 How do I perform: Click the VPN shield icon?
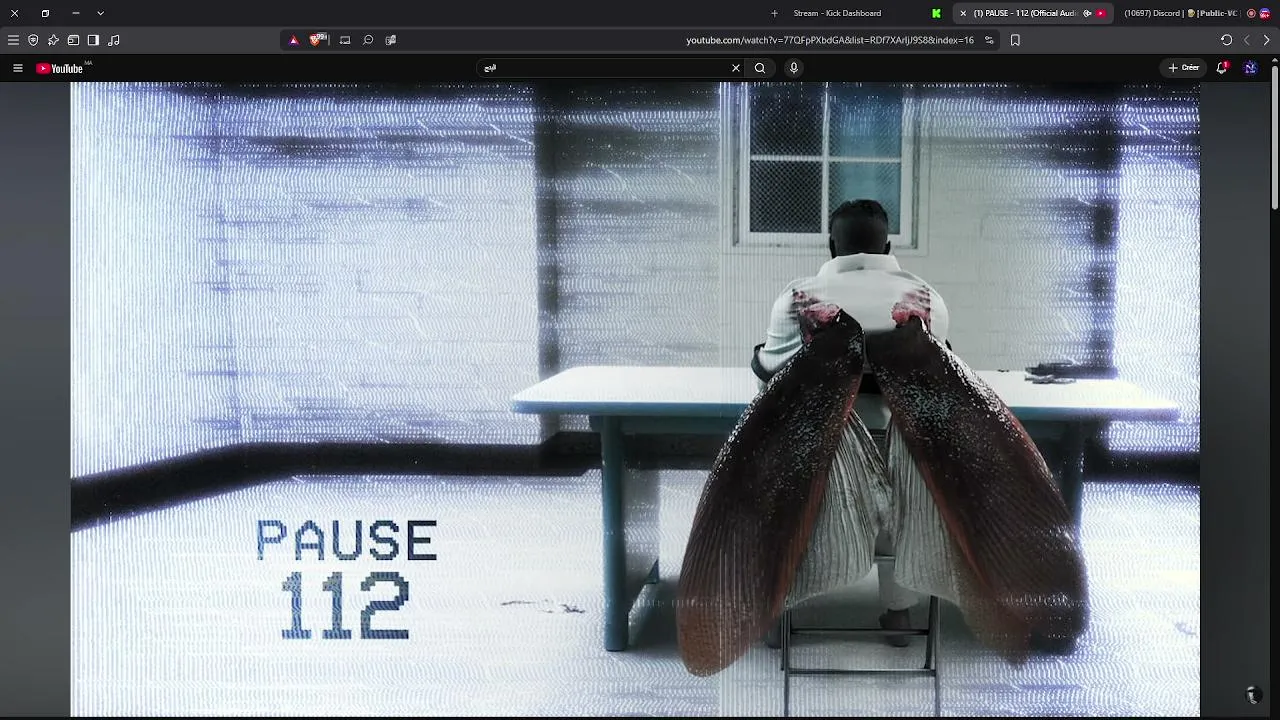point(33,40)
